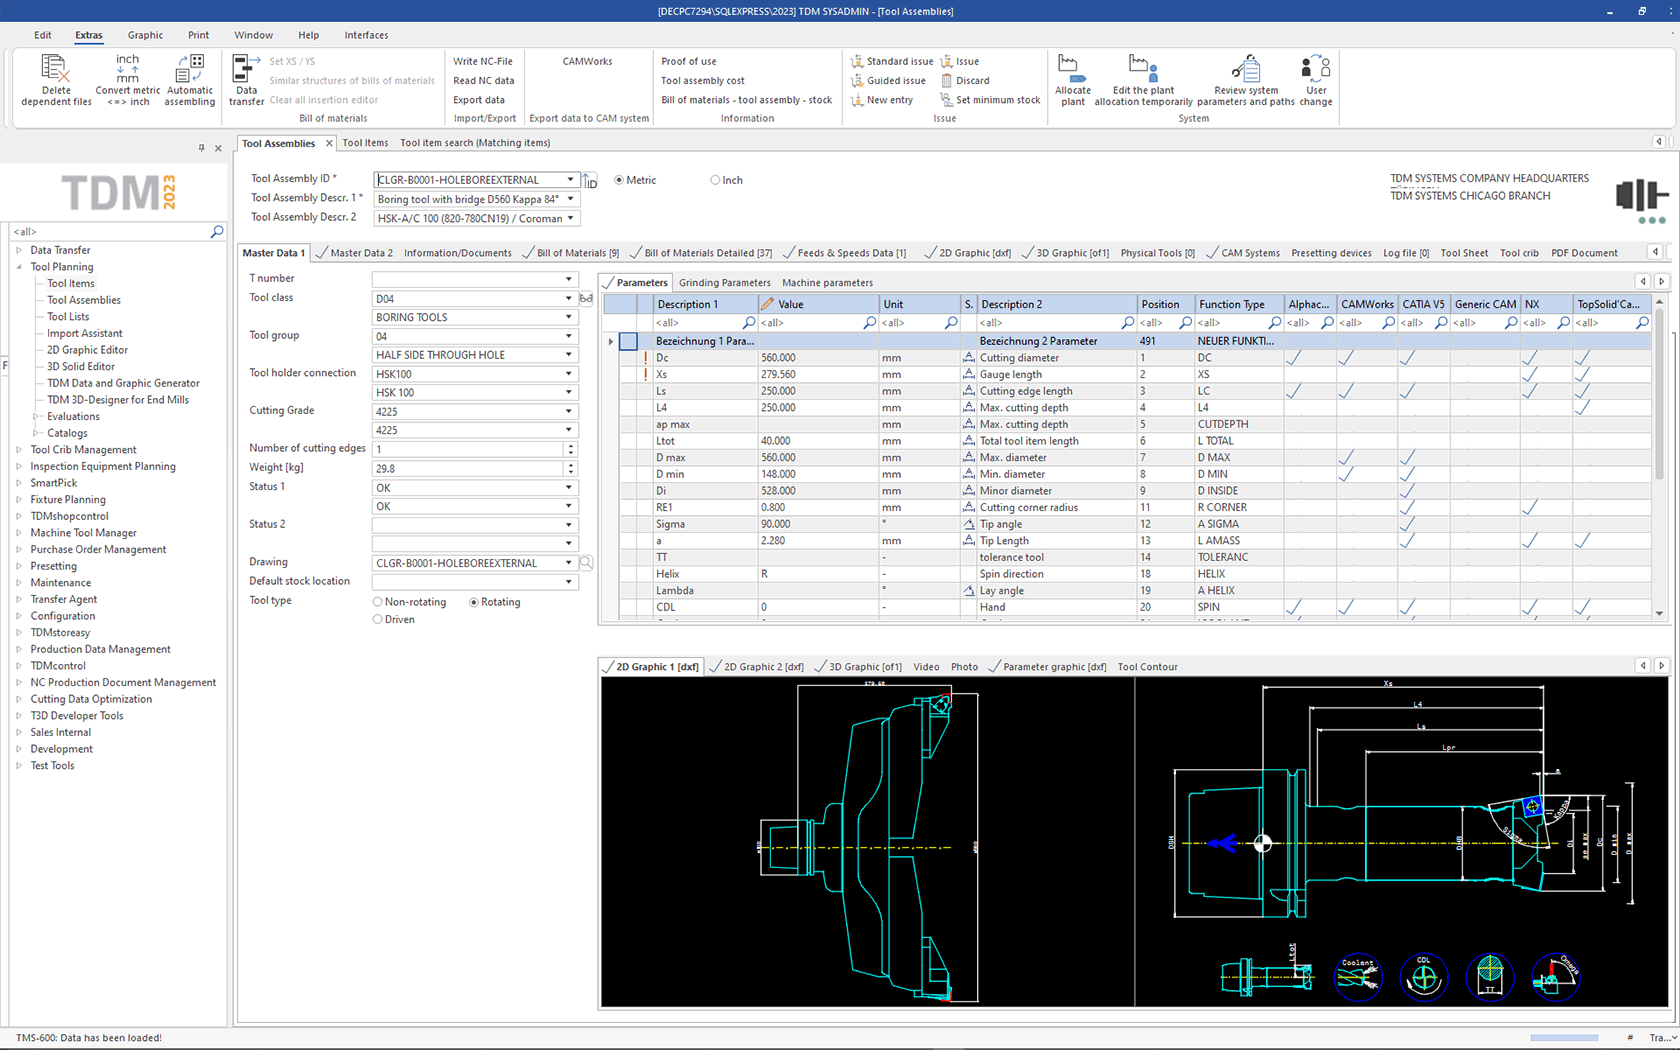Click the Weight value input field

[466, 468]
